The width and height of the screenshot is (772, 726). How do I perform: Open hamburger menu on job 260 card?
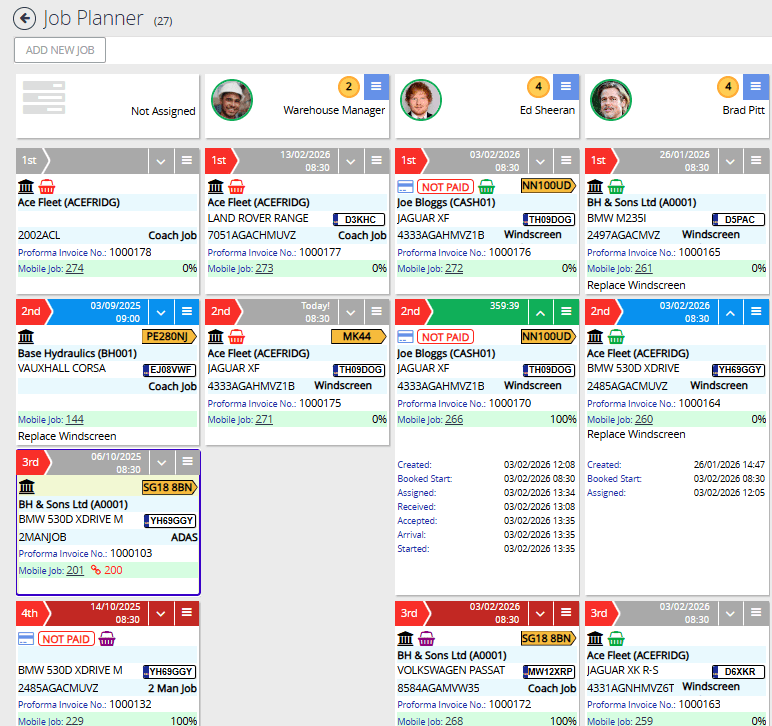click(x=756, y=312)
